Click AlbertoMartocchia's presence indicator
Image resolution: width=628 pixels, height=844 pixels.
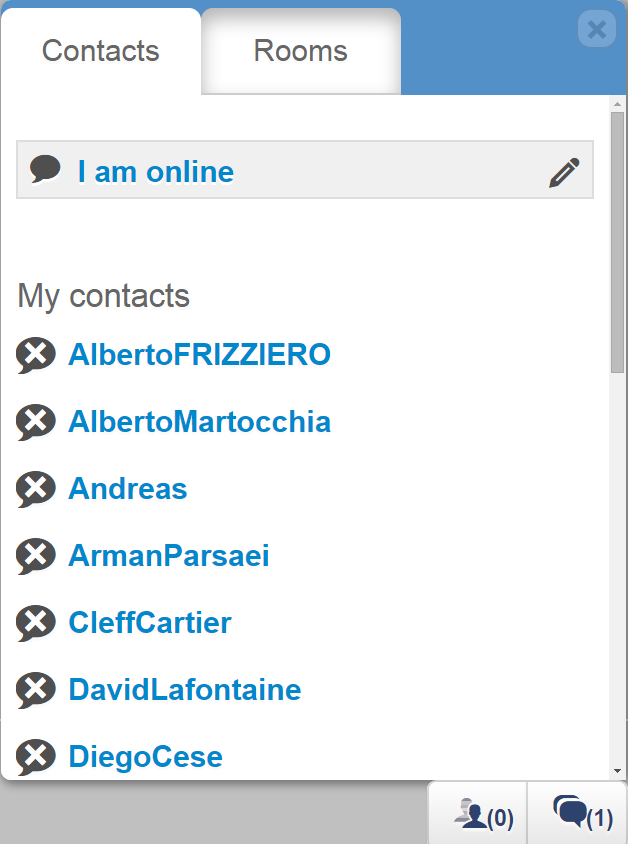click(36, 422)
